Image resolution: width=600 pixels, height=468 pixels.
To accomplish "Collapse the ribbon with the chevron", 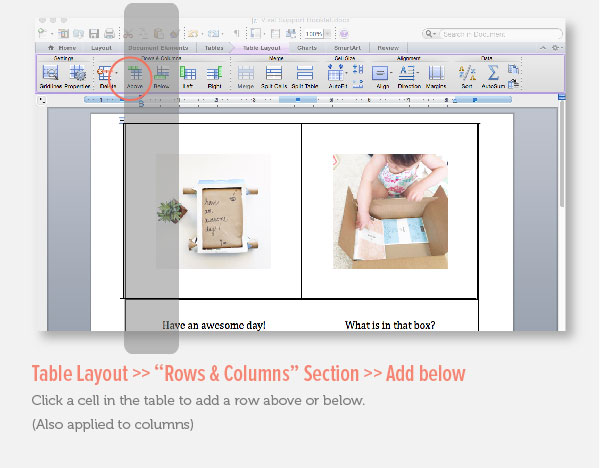I will coord(543,48).
